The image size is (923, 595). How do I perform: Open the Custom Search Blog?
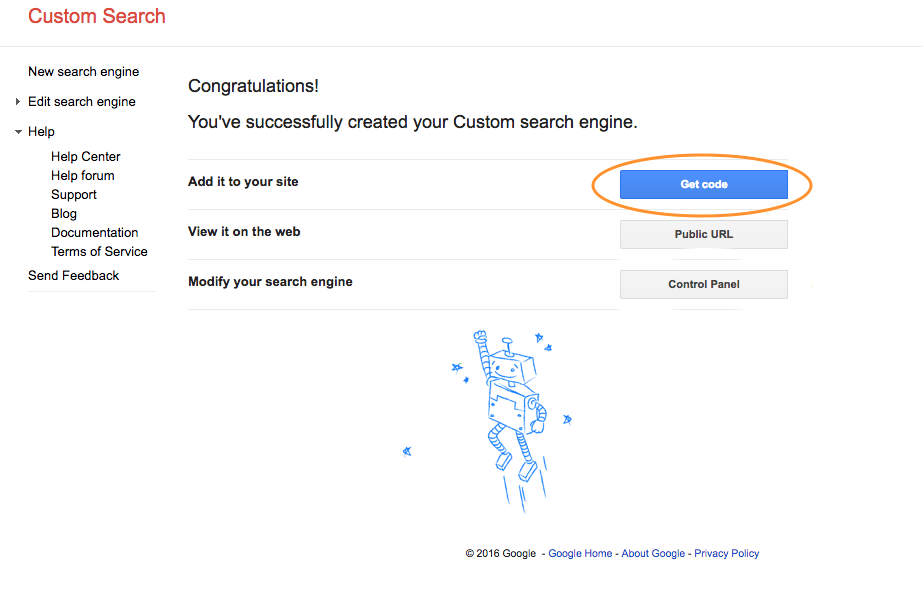(x=63, y=213)
